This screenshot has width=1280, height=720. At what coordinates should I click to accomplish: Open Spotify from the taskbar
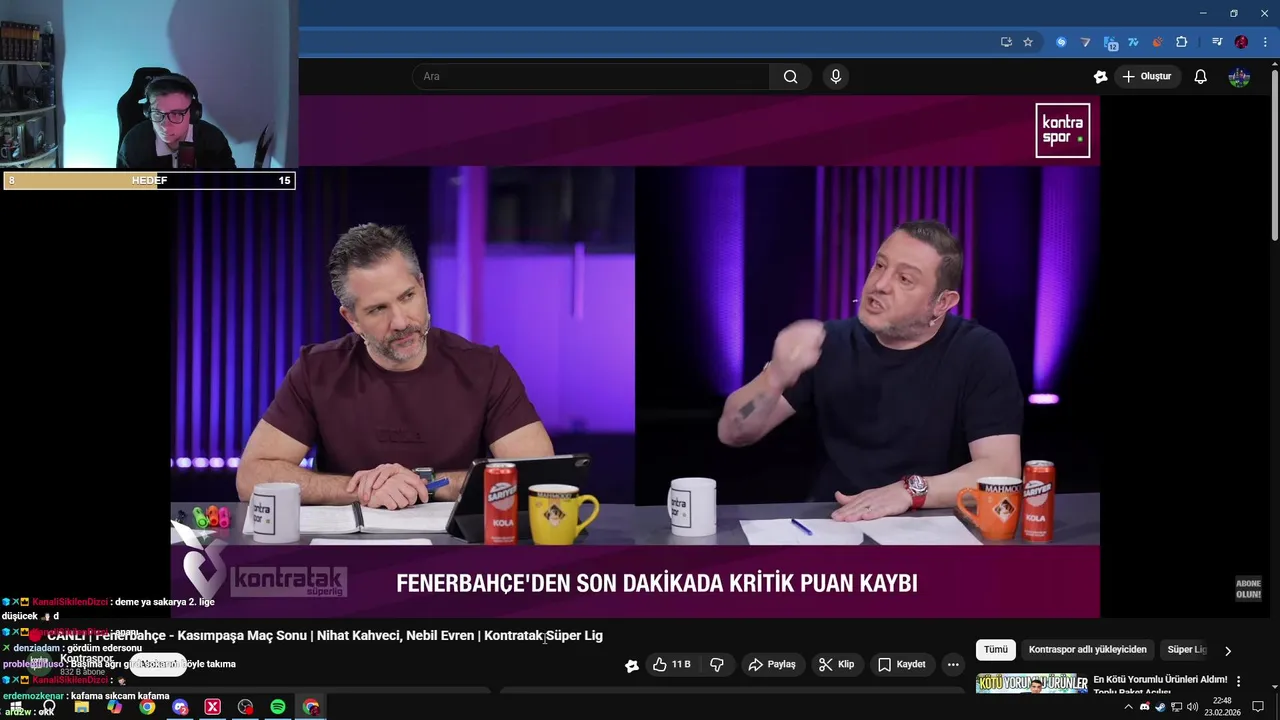pyautogui.click(x=278, y=707)
